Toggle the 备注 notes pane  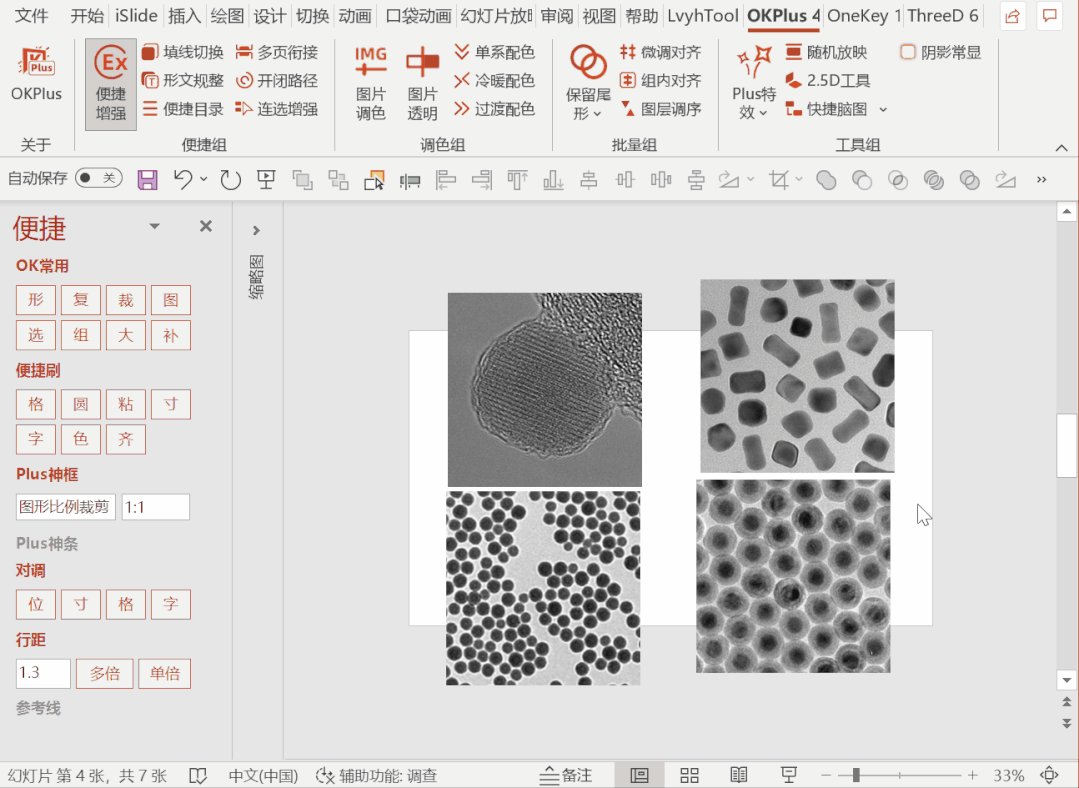coord(566,776)
